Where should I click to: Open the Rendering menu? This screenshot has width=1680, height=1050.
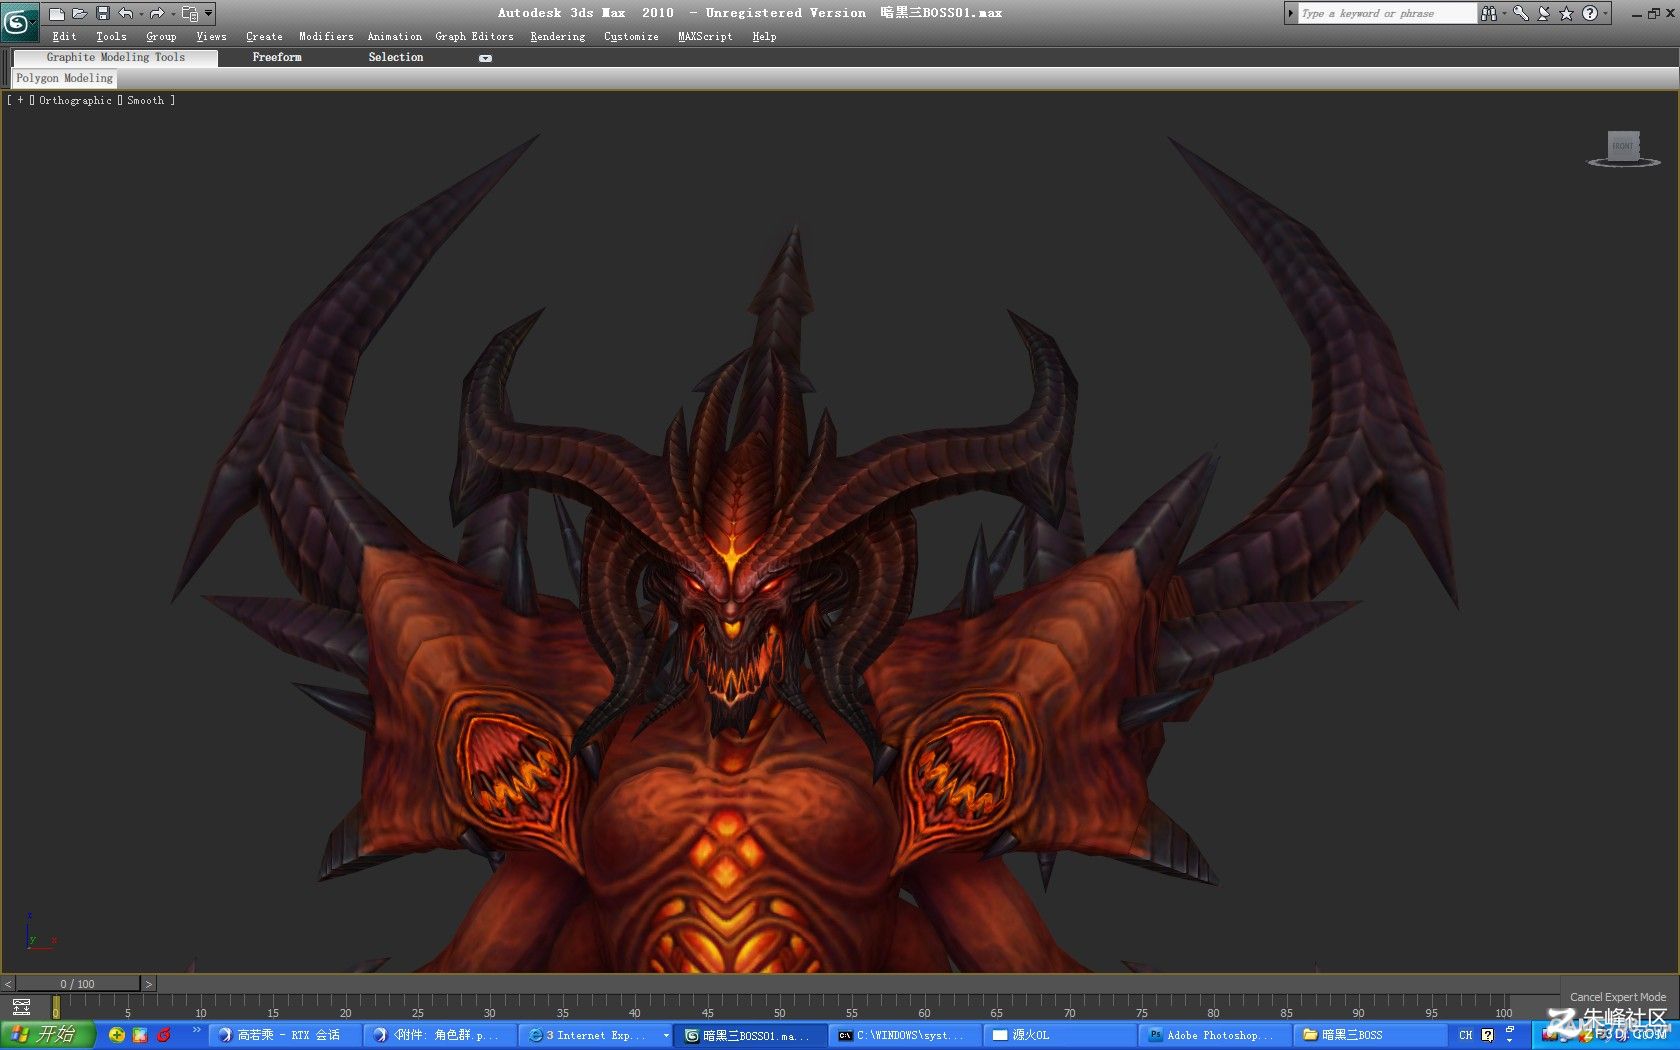click(x=557, y=36)
